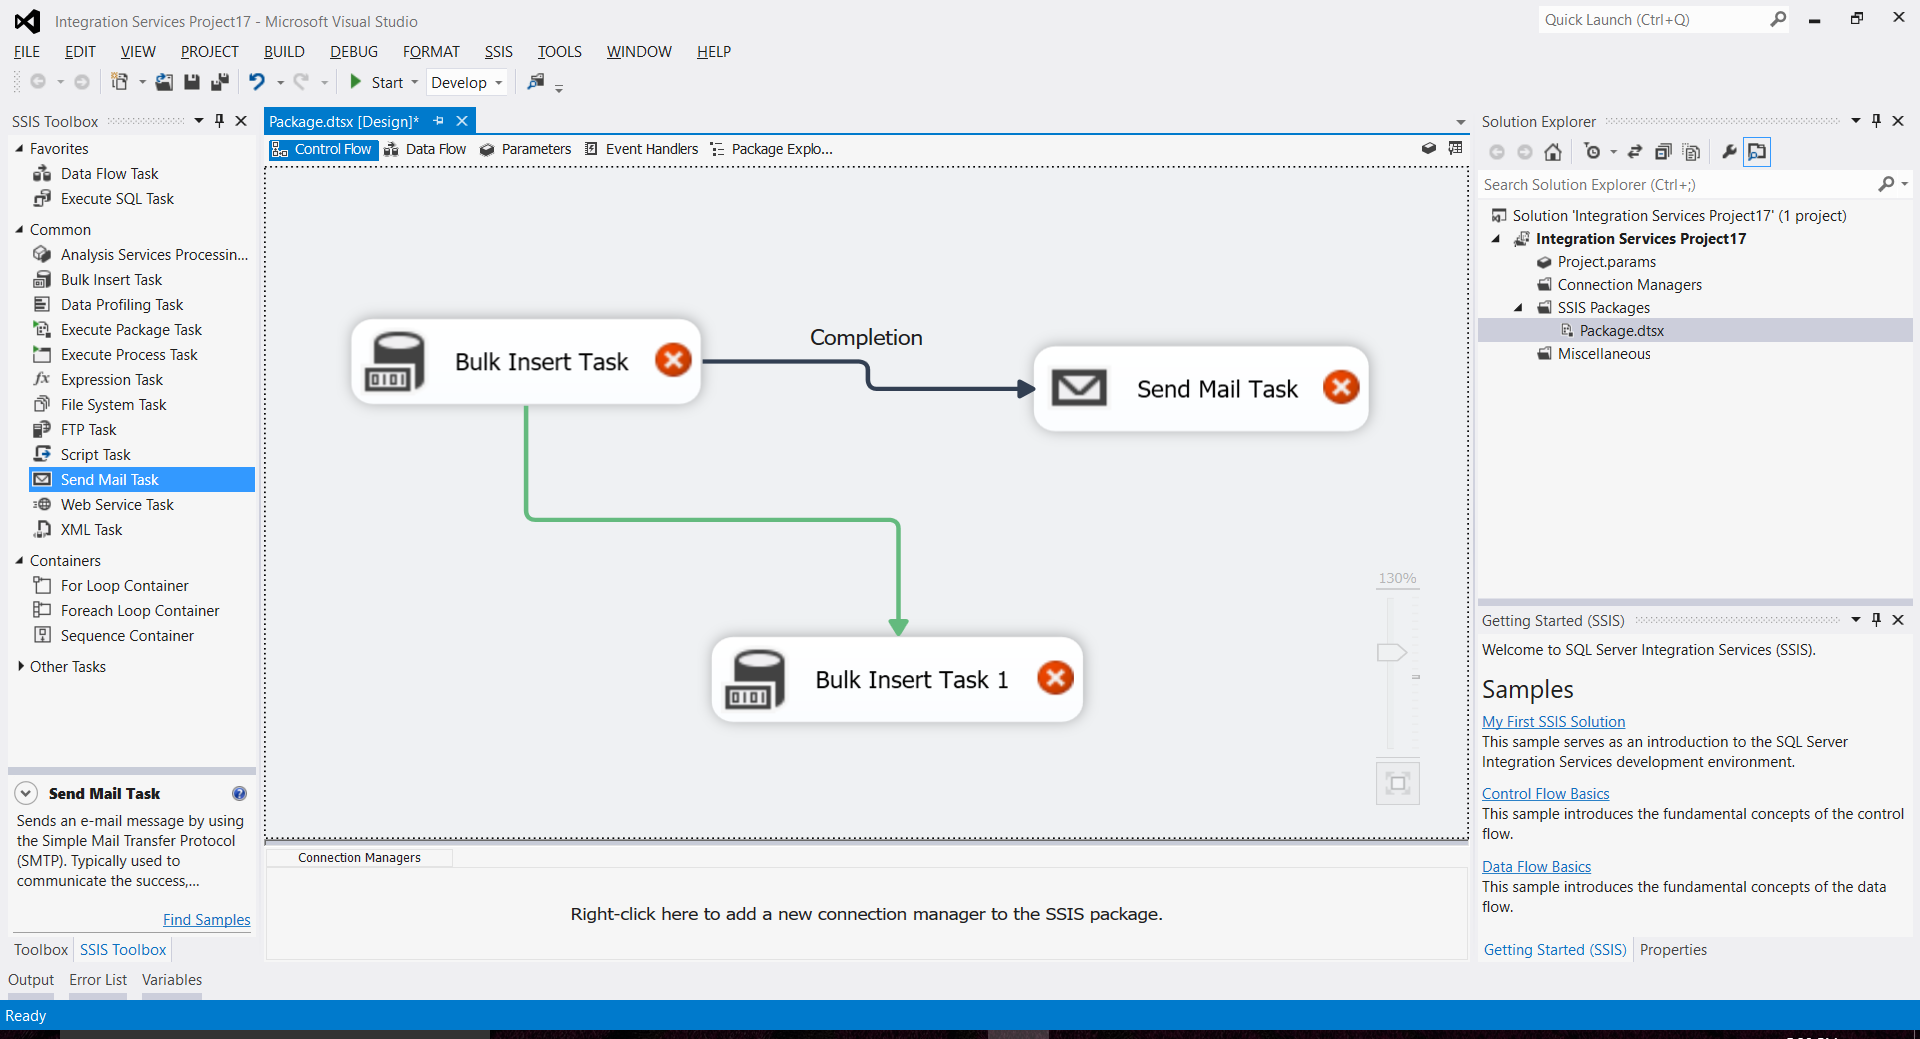Click the Home icon in Solution Explorer

coord(1553,152)
